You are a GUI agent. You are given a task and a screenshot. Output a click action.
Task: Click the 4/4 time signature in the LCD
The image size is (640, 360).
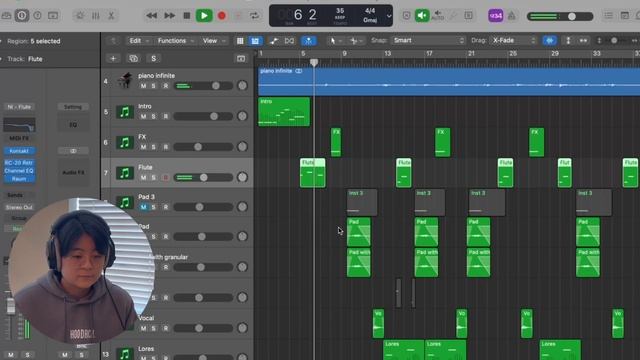[x=370, y=11]
